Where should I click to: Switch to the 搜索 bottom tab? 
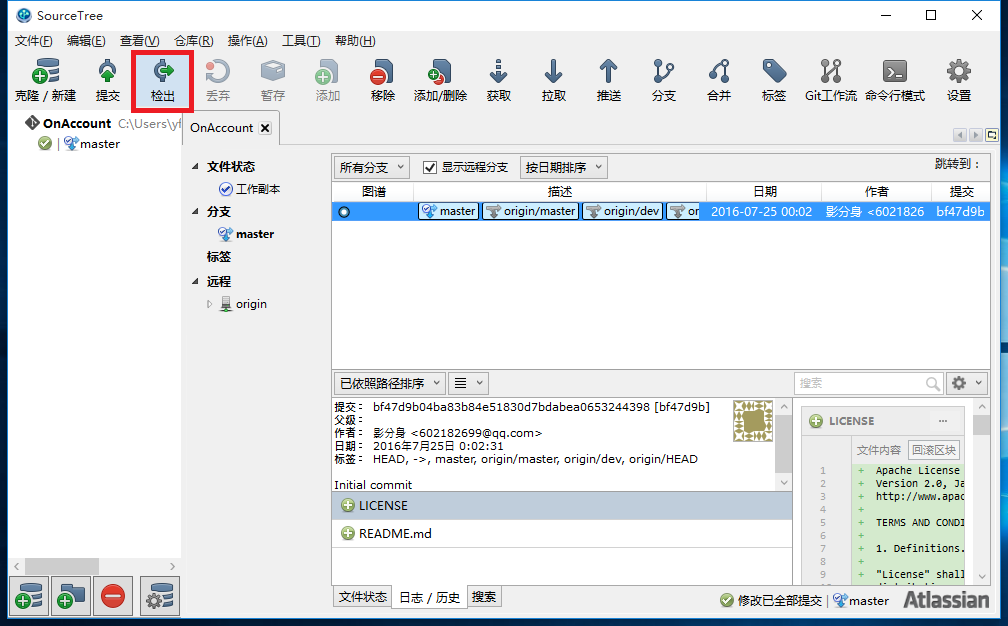click(484, 597)
